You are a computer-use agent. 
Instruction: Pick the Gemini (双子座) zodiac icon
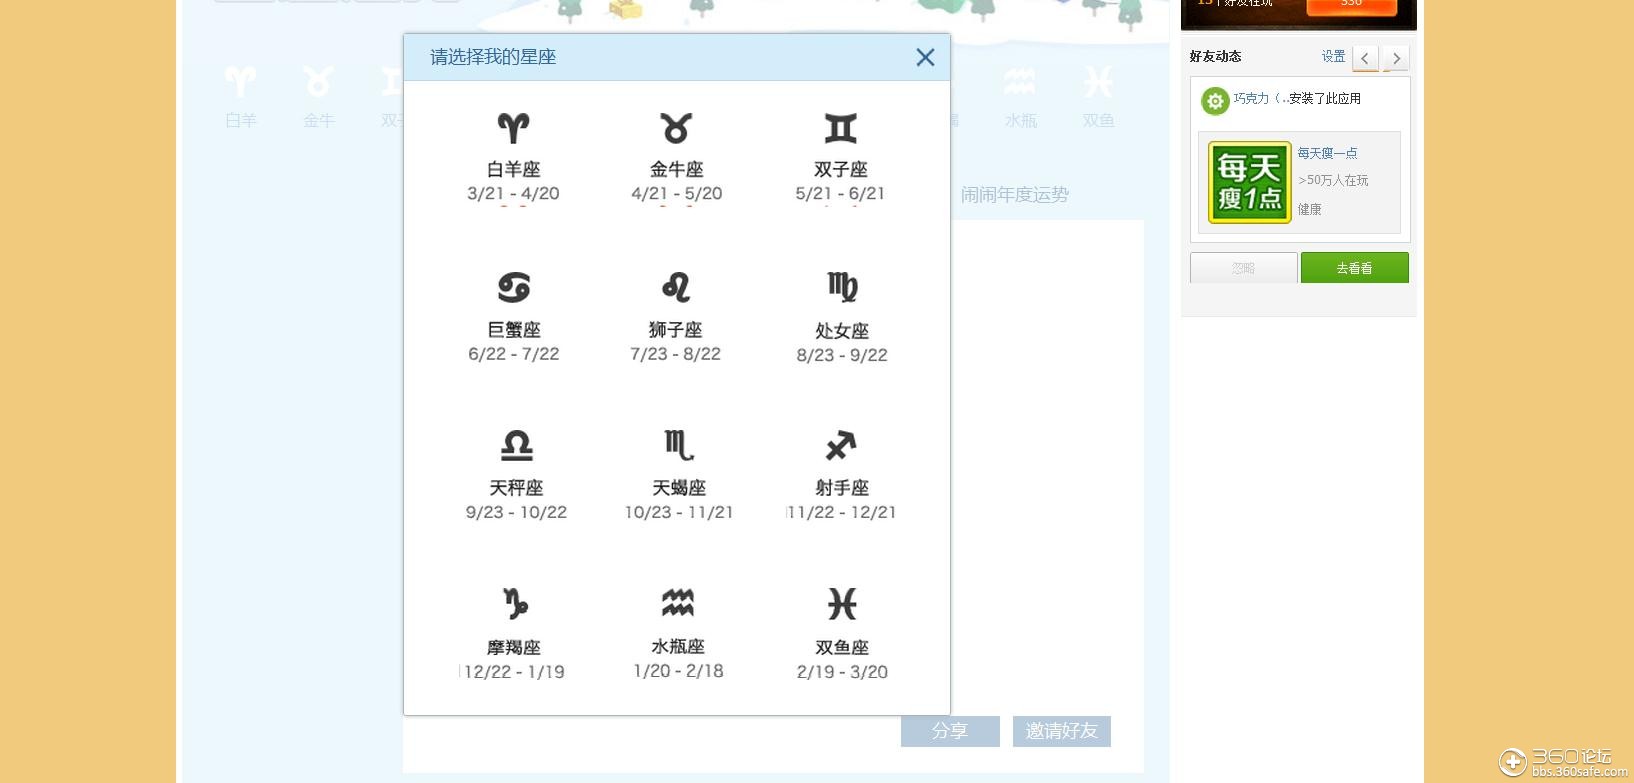840,128
